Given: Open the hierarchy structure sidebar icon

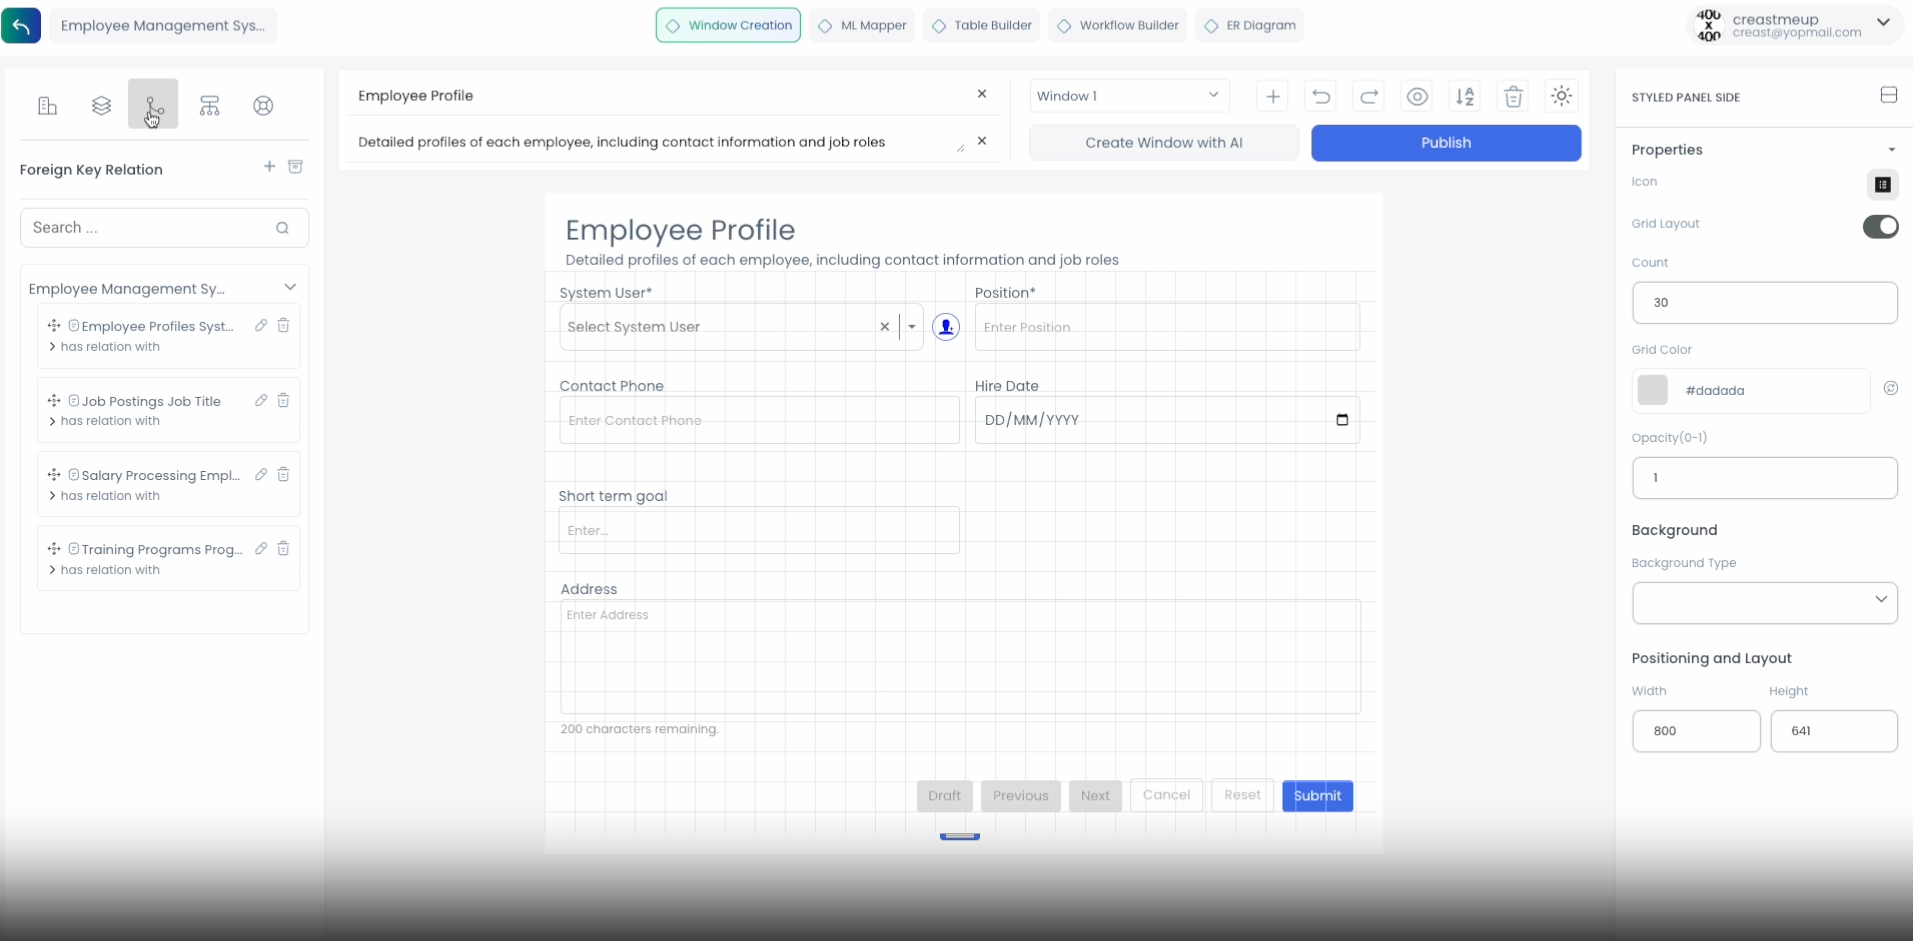Looking at the screenshot, I should pos(209,106).
